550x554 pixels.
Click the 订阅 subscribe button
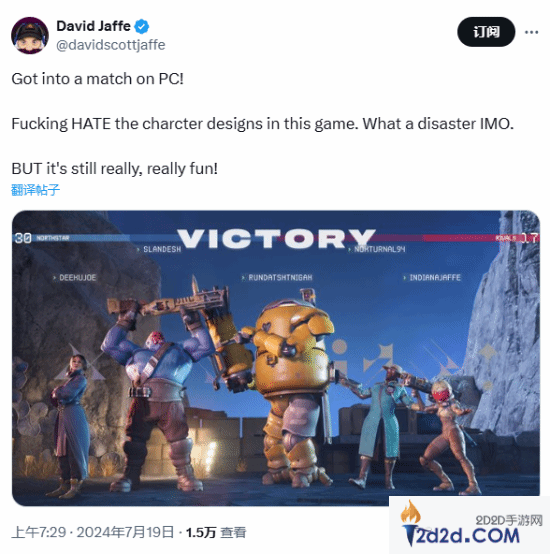[x=486, y=32]
